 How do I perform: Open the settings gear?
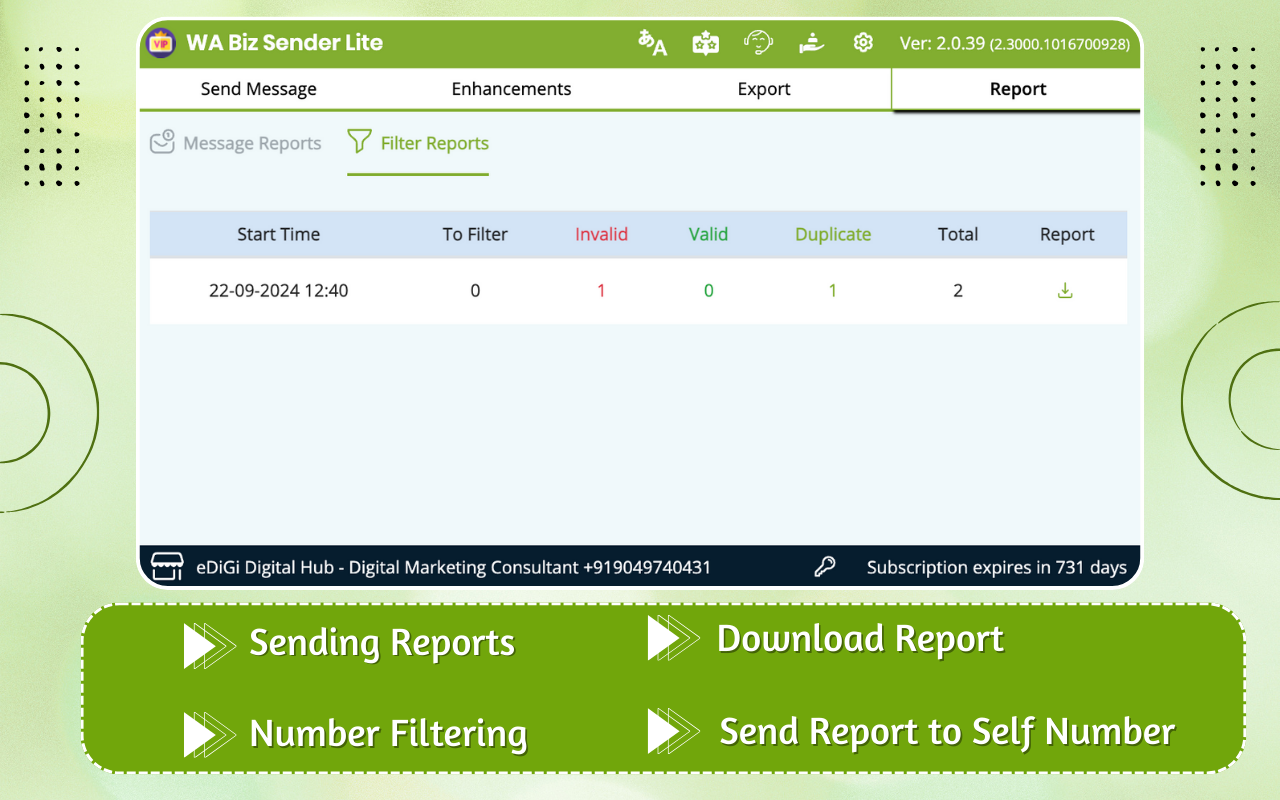[x=862, y=42]
